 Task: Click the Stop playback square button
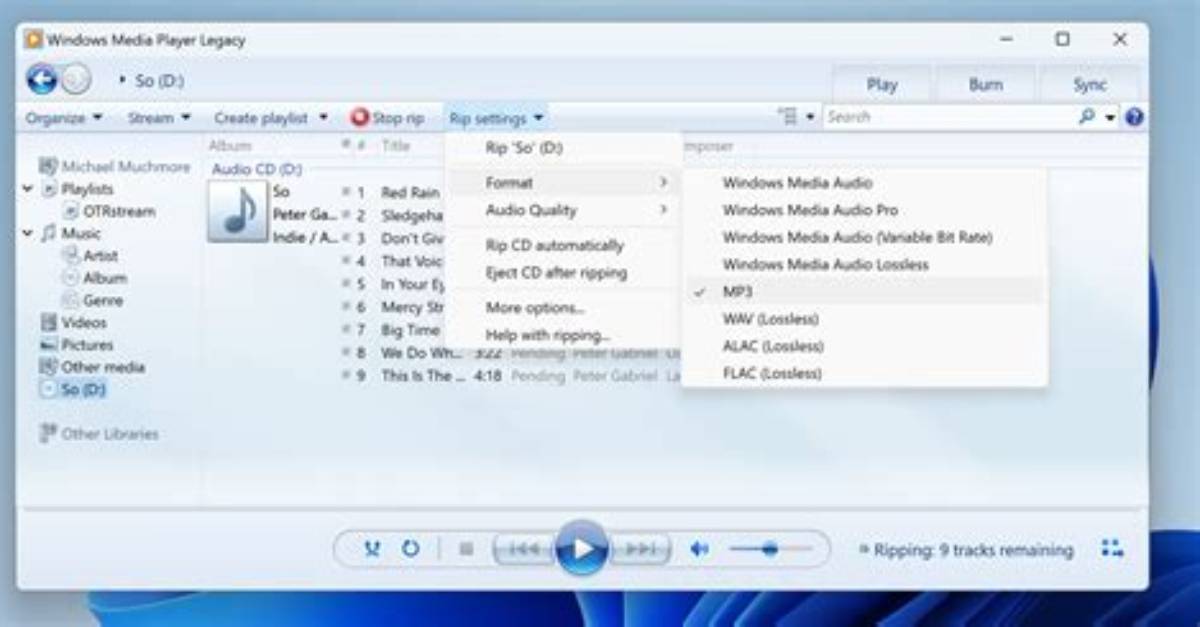466,549
